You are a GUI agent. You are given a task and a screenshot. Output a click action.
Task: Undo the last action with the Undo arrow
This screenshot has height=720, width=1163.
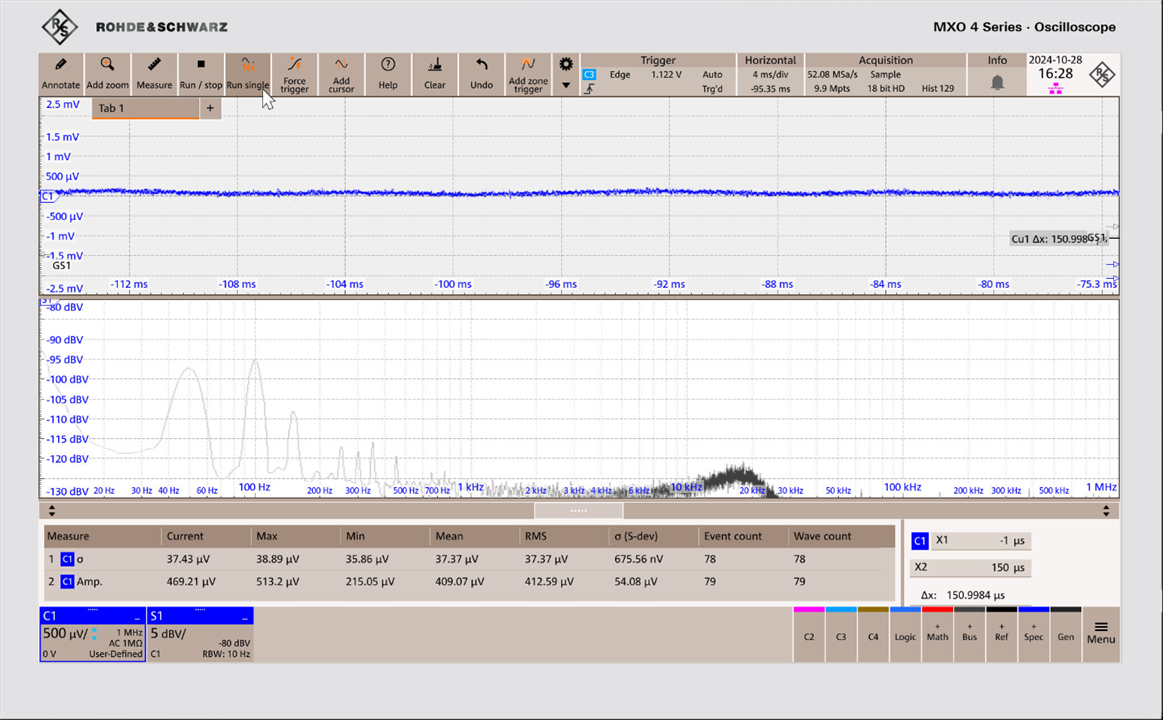(x=481, y=74)
